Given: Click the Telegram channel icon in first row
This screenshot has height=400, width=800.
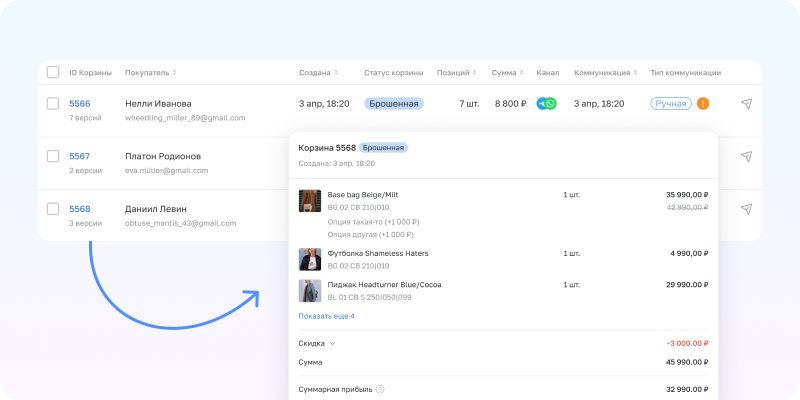Looking at the screenshot, I should (541, 103).
